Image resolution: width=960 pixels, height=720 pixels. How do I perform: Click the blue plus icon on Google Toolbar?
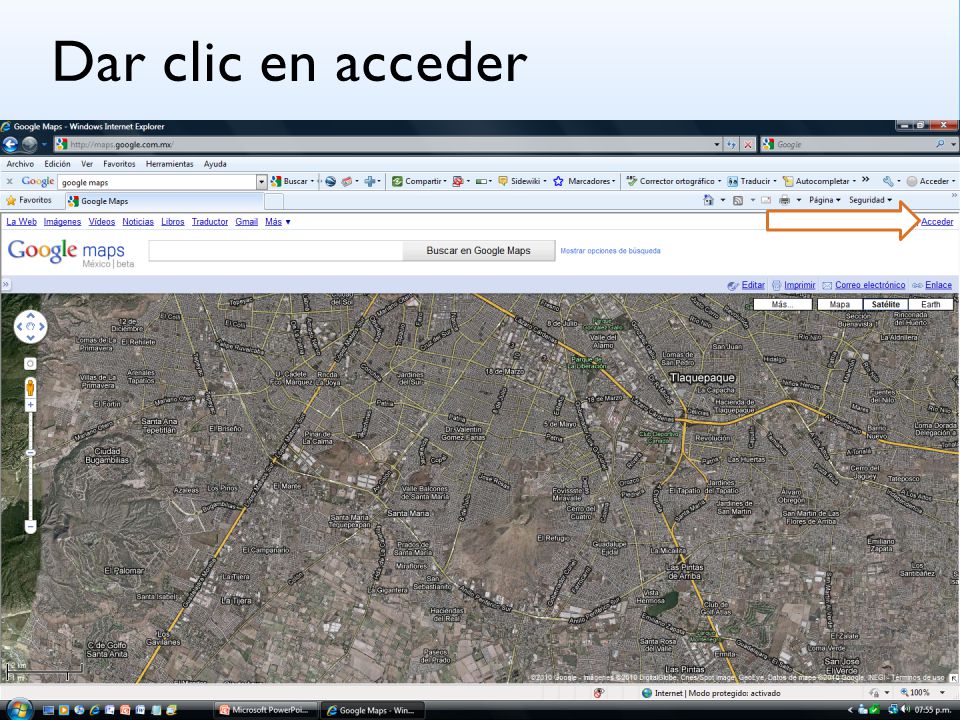[372, 181]
